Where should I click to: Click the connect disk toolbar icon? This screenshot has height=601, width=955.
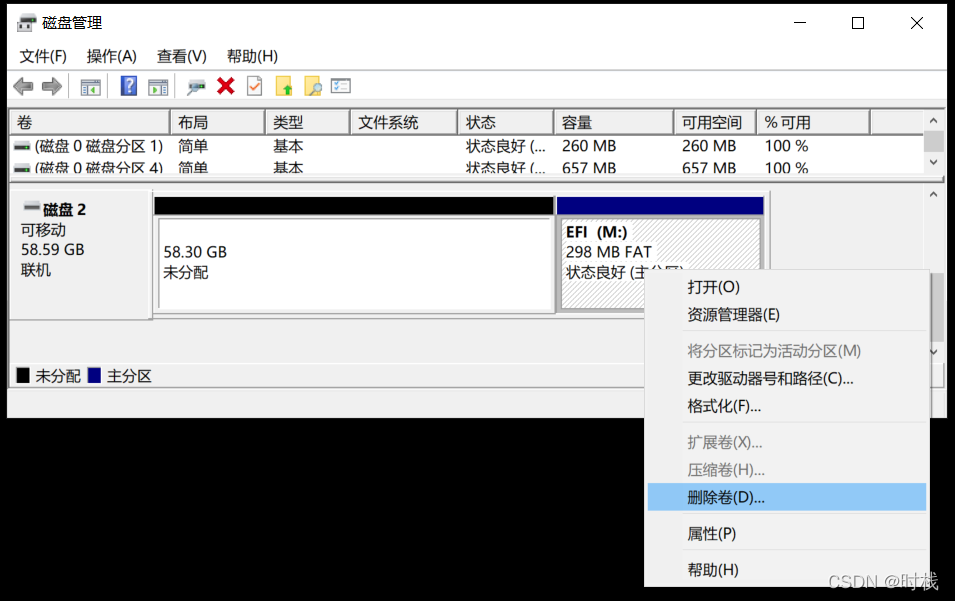pos(196,87)
